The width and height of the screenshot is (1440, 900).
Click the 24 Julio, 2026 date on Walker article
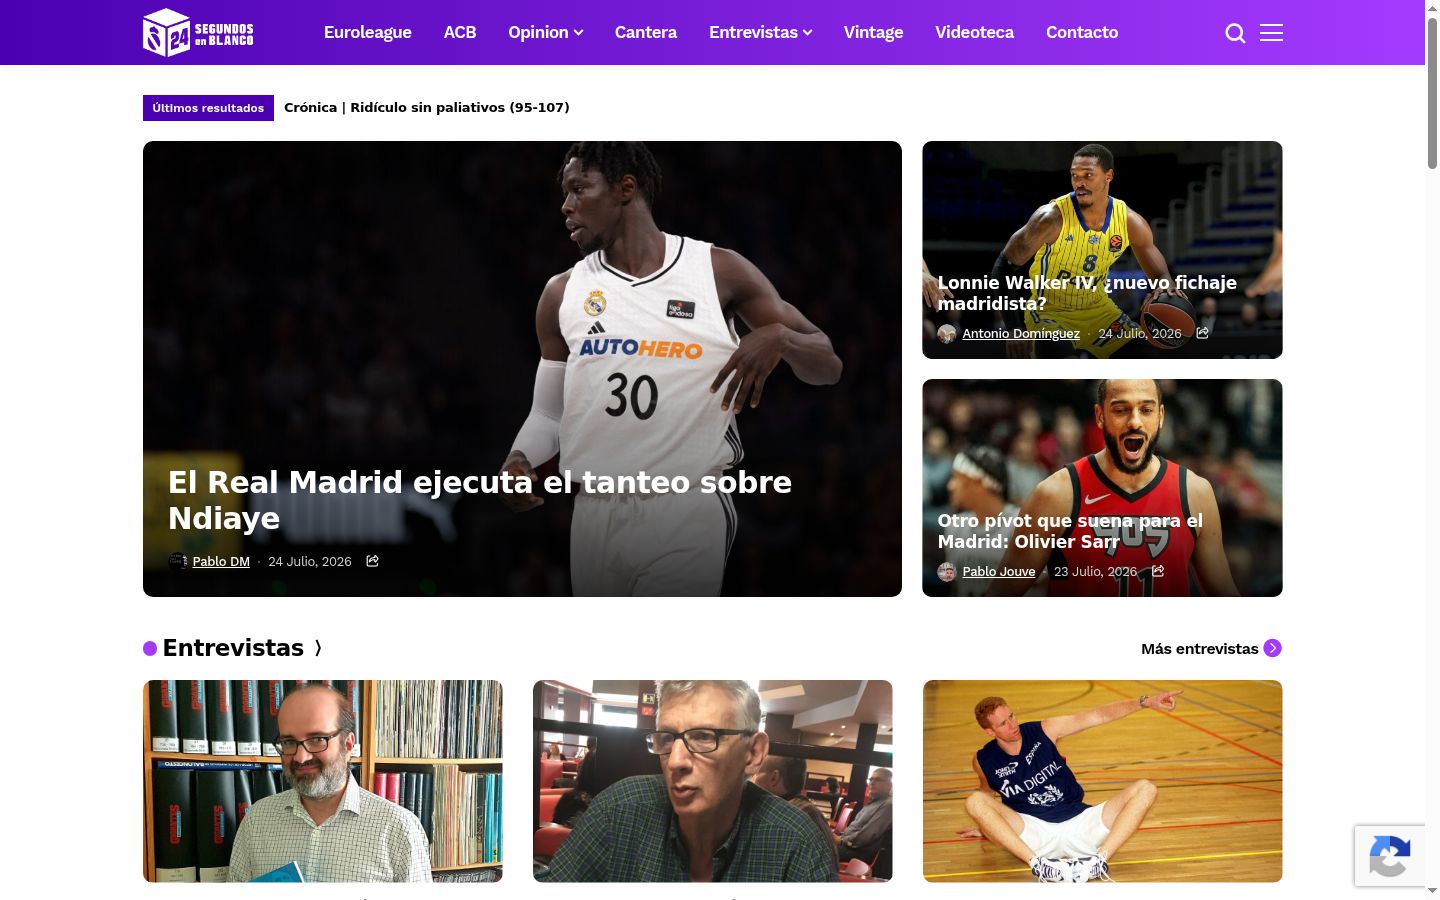click(1140, 333)
